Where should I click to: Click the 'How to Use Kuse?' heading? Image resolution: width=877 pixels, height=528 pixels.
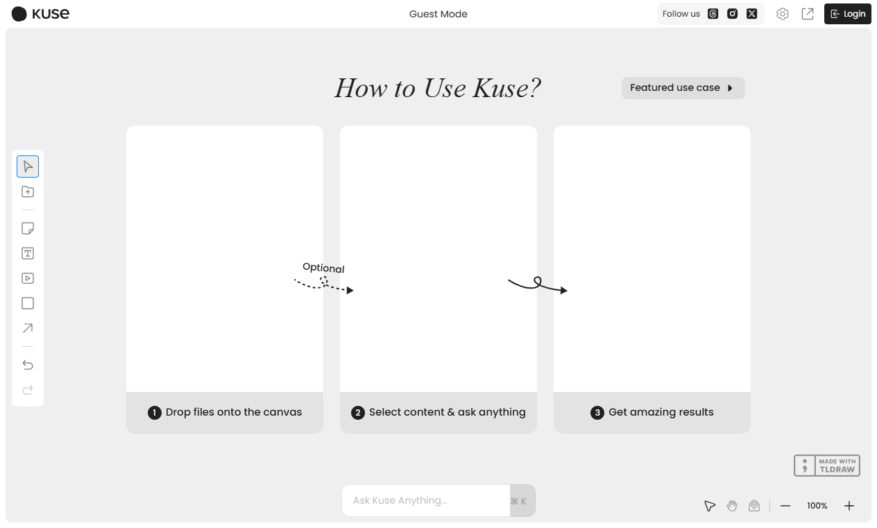click(x=438, y=88)
